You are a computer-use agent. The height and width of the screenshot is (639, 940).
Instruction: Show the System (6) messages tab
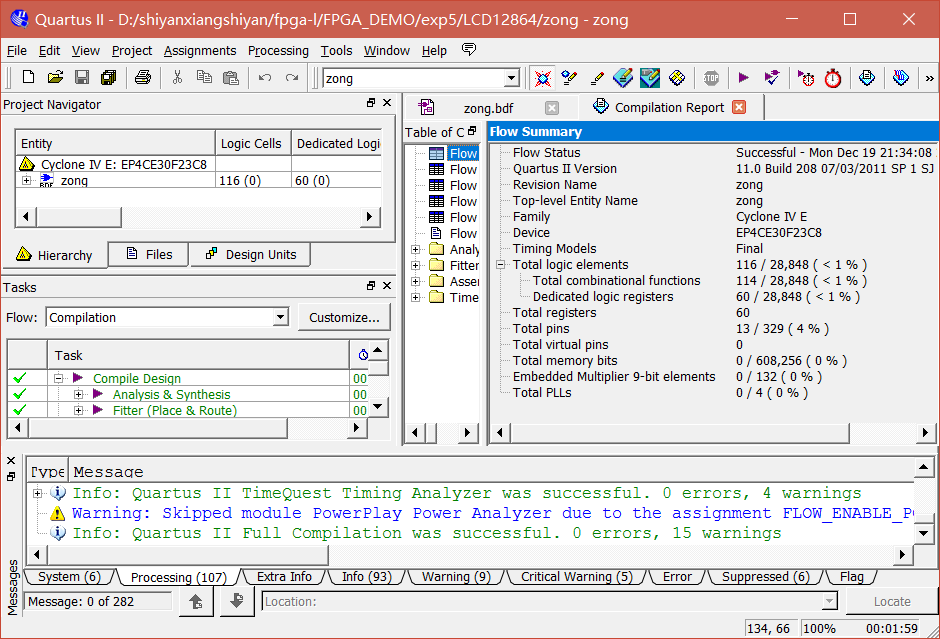[69, 577]
